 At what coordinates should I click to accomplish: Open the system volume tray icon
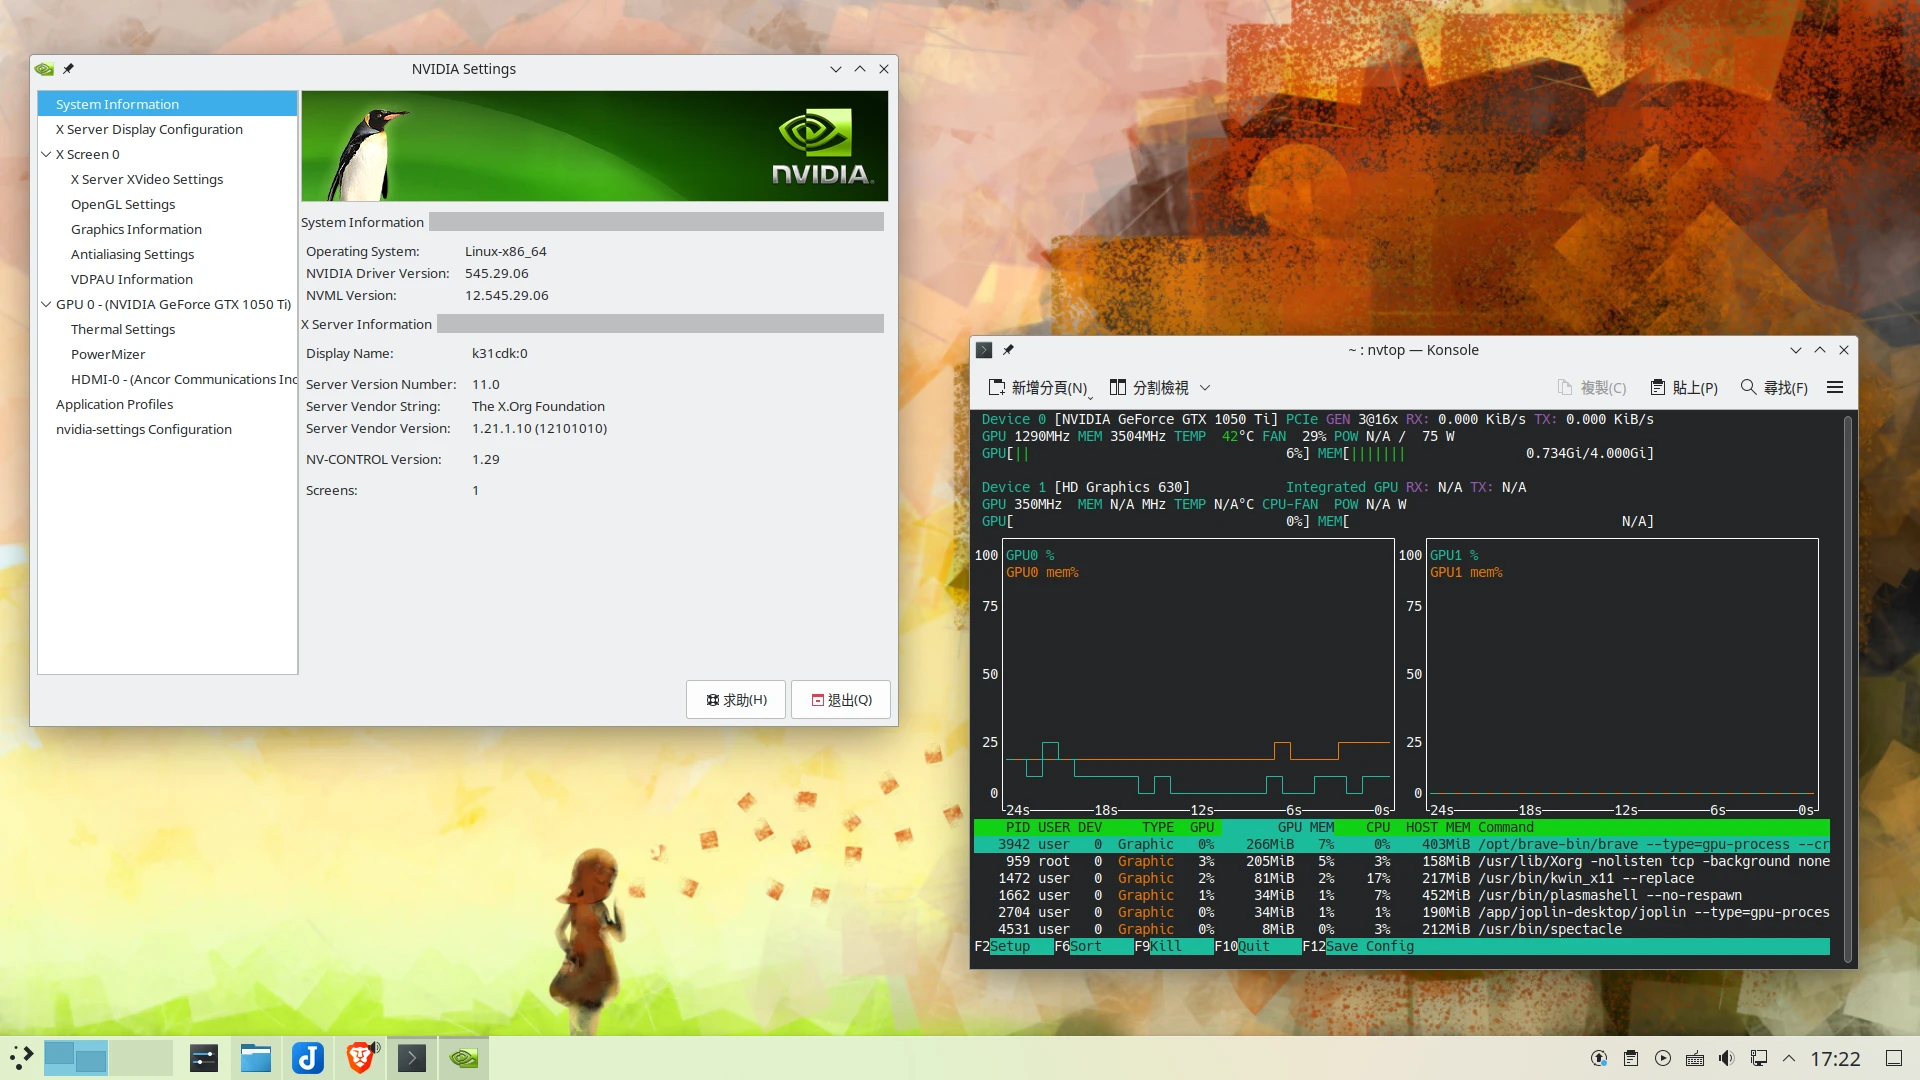[1727, 1058]
